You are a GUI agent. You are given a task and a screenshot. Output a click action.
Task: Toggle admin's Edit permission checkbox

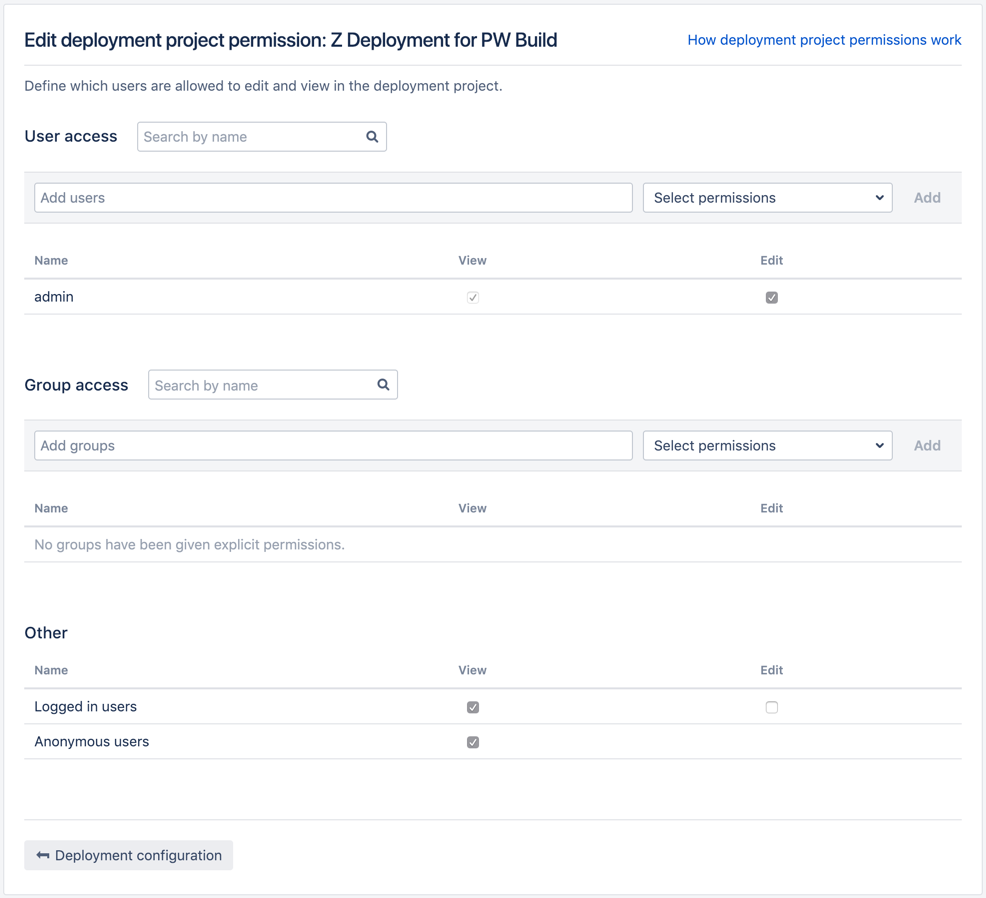tap(772, 297)
